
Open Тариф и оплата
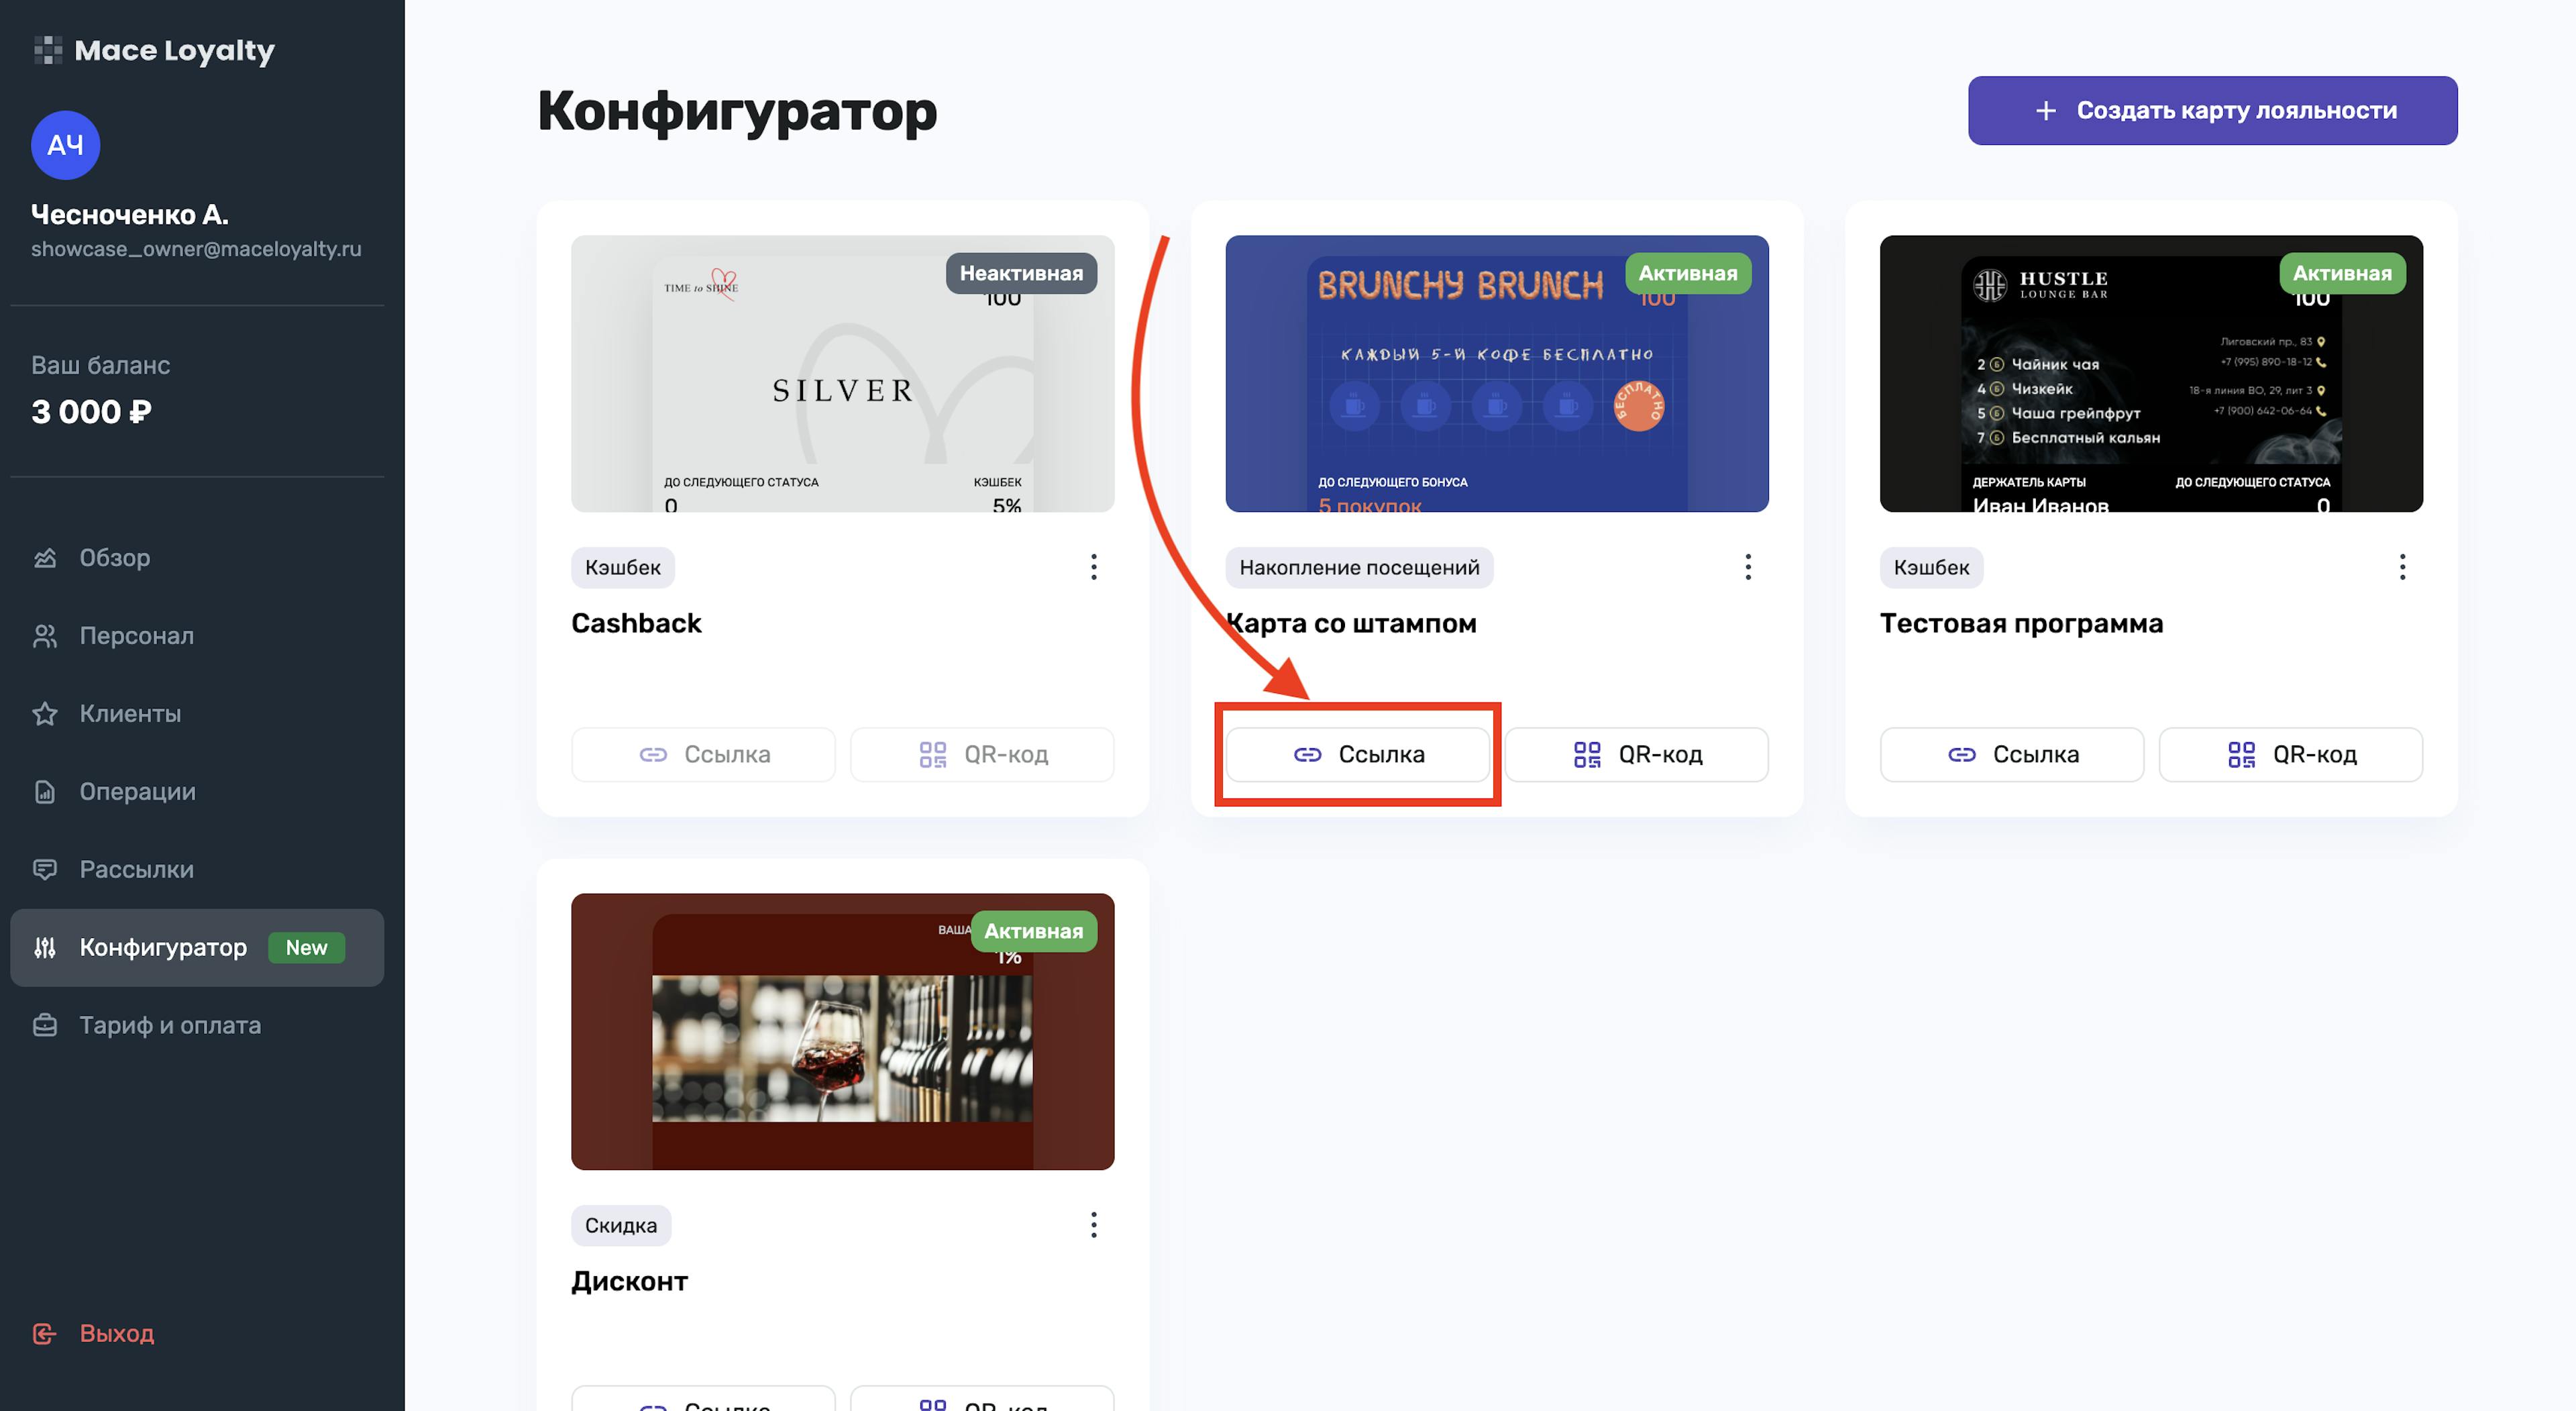(x=197, y=1025)
